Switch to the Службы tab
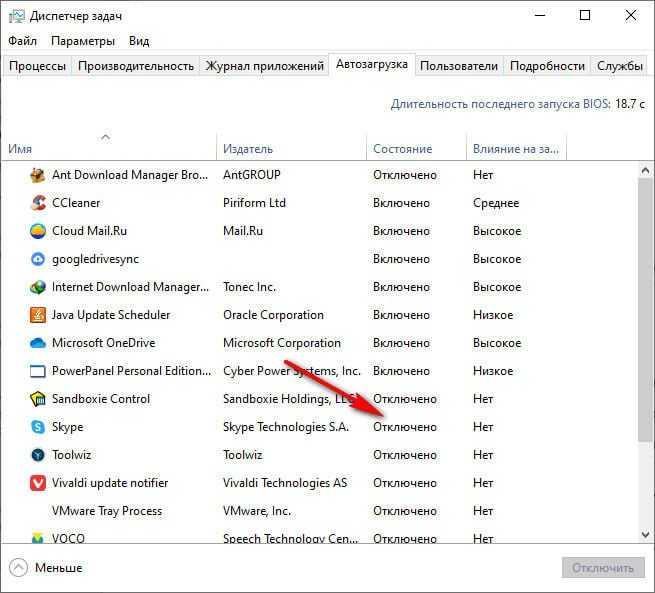Image resolution: width=655 pixels, height=593 pixels. pos(619,66)
